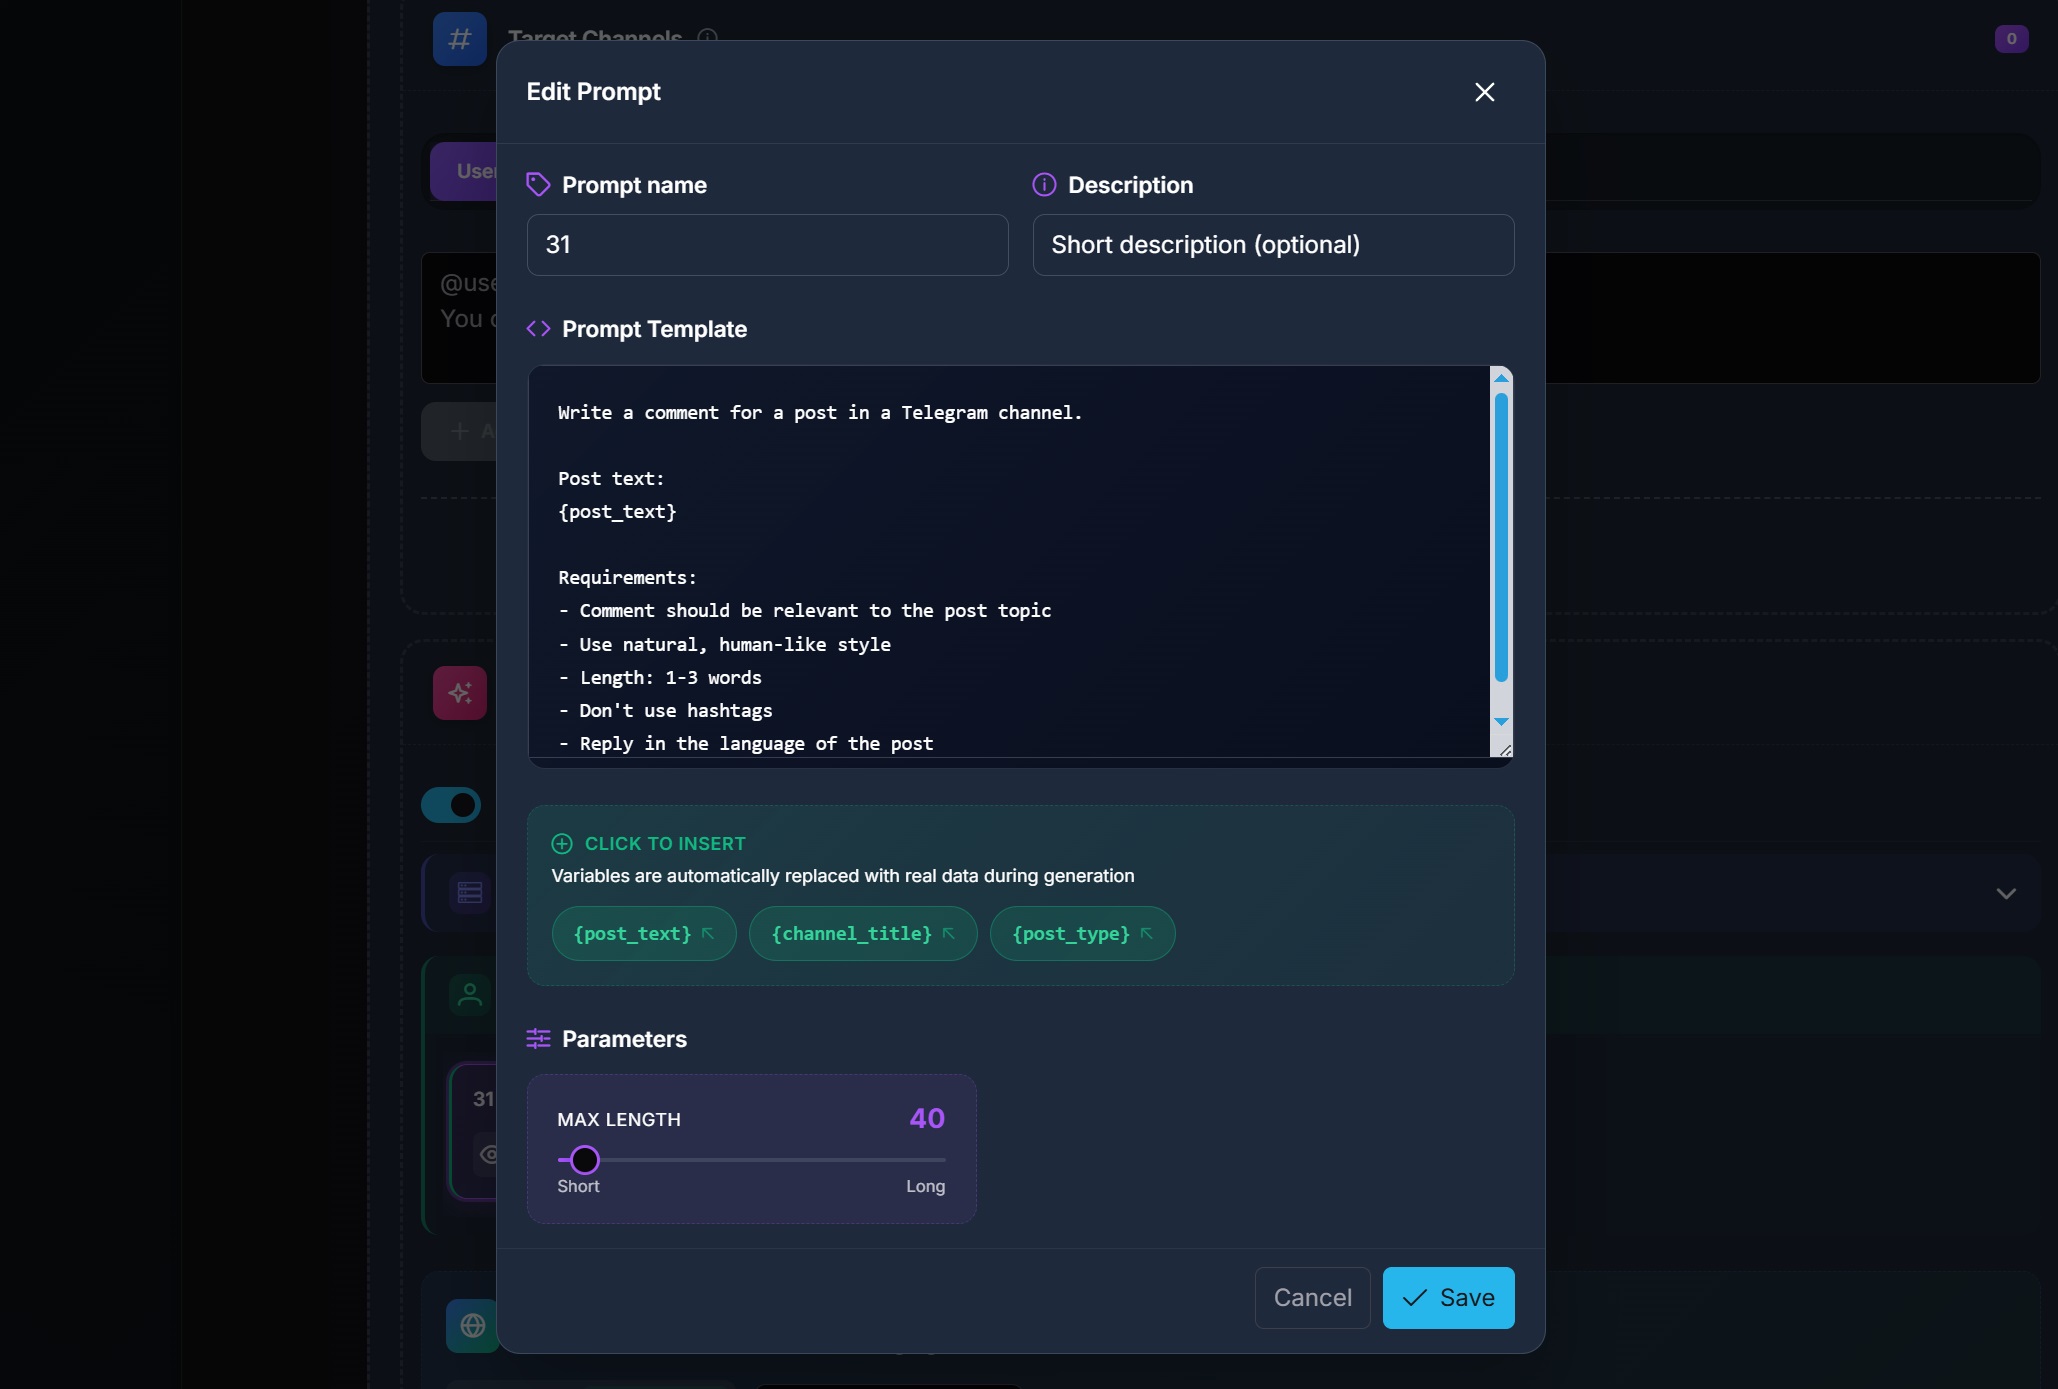The image size is (2058, 1389).
Task: Insert the {channel_title} variable
Action: tap(863, 934)
